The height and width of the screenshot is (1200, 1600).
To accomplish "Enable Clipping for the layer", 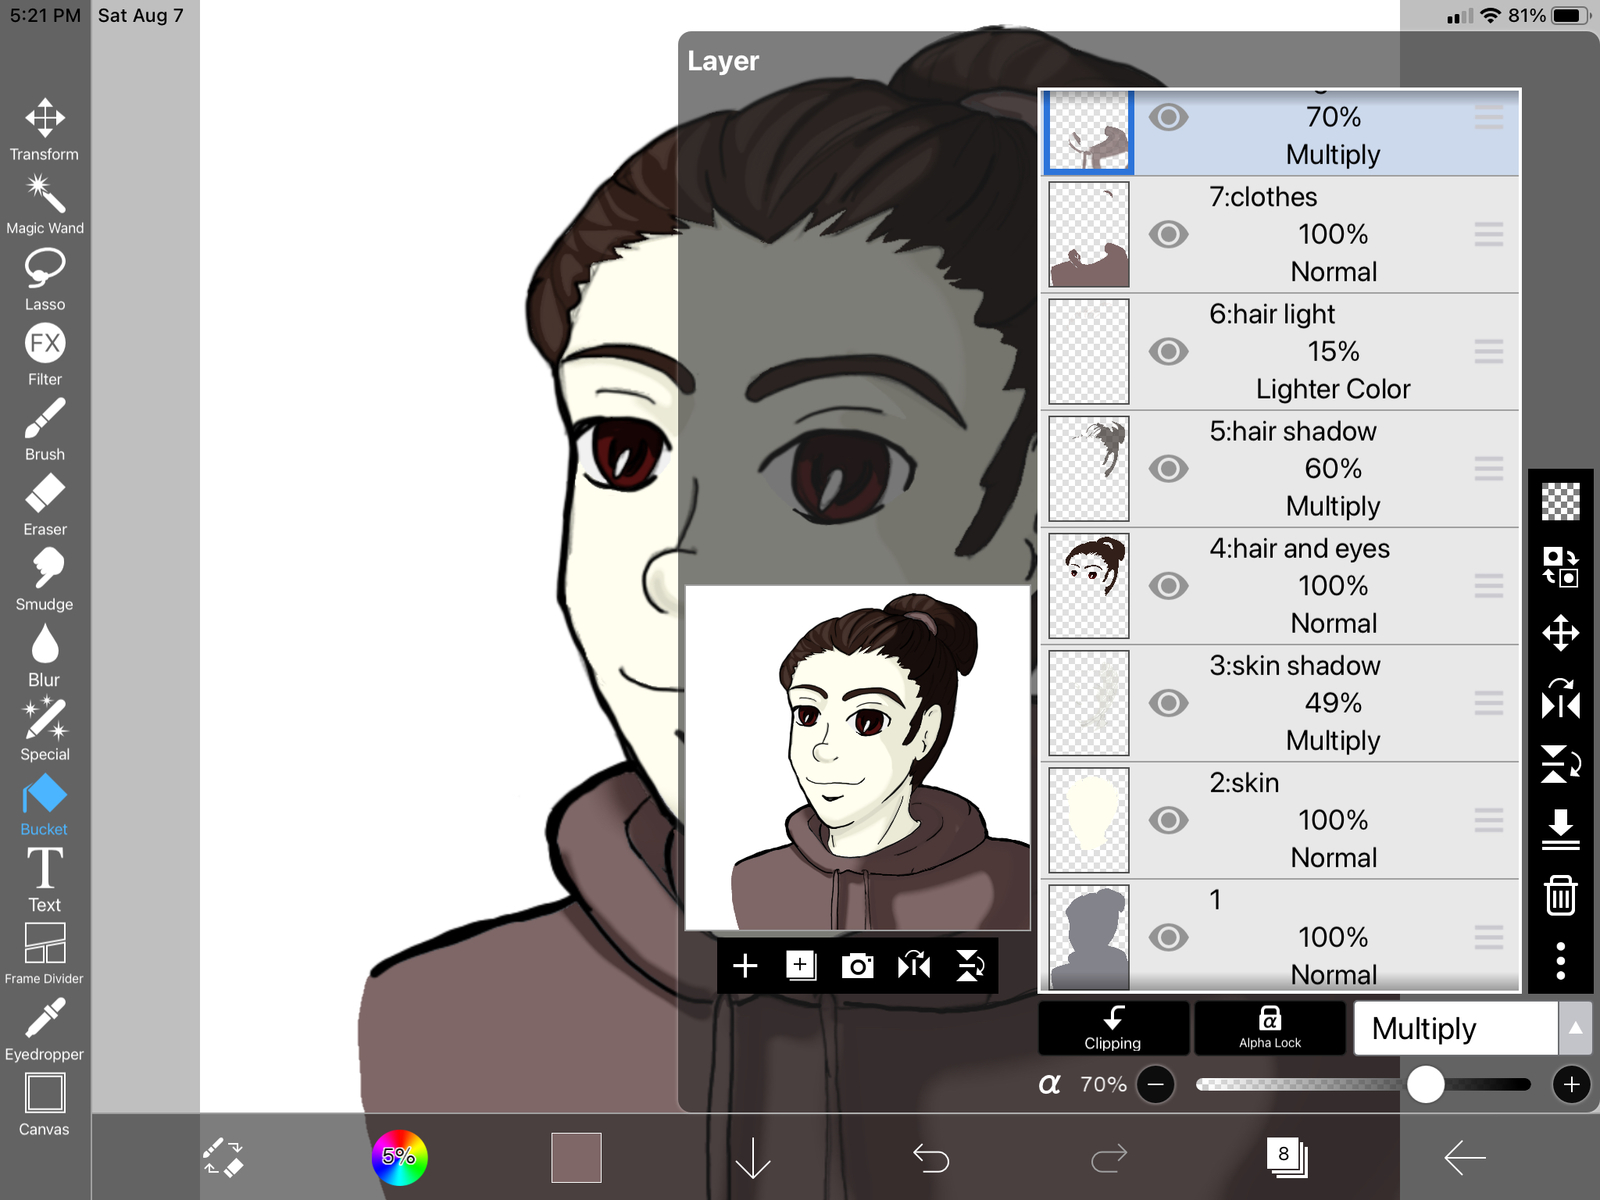I will (x=1113, y=1028).
